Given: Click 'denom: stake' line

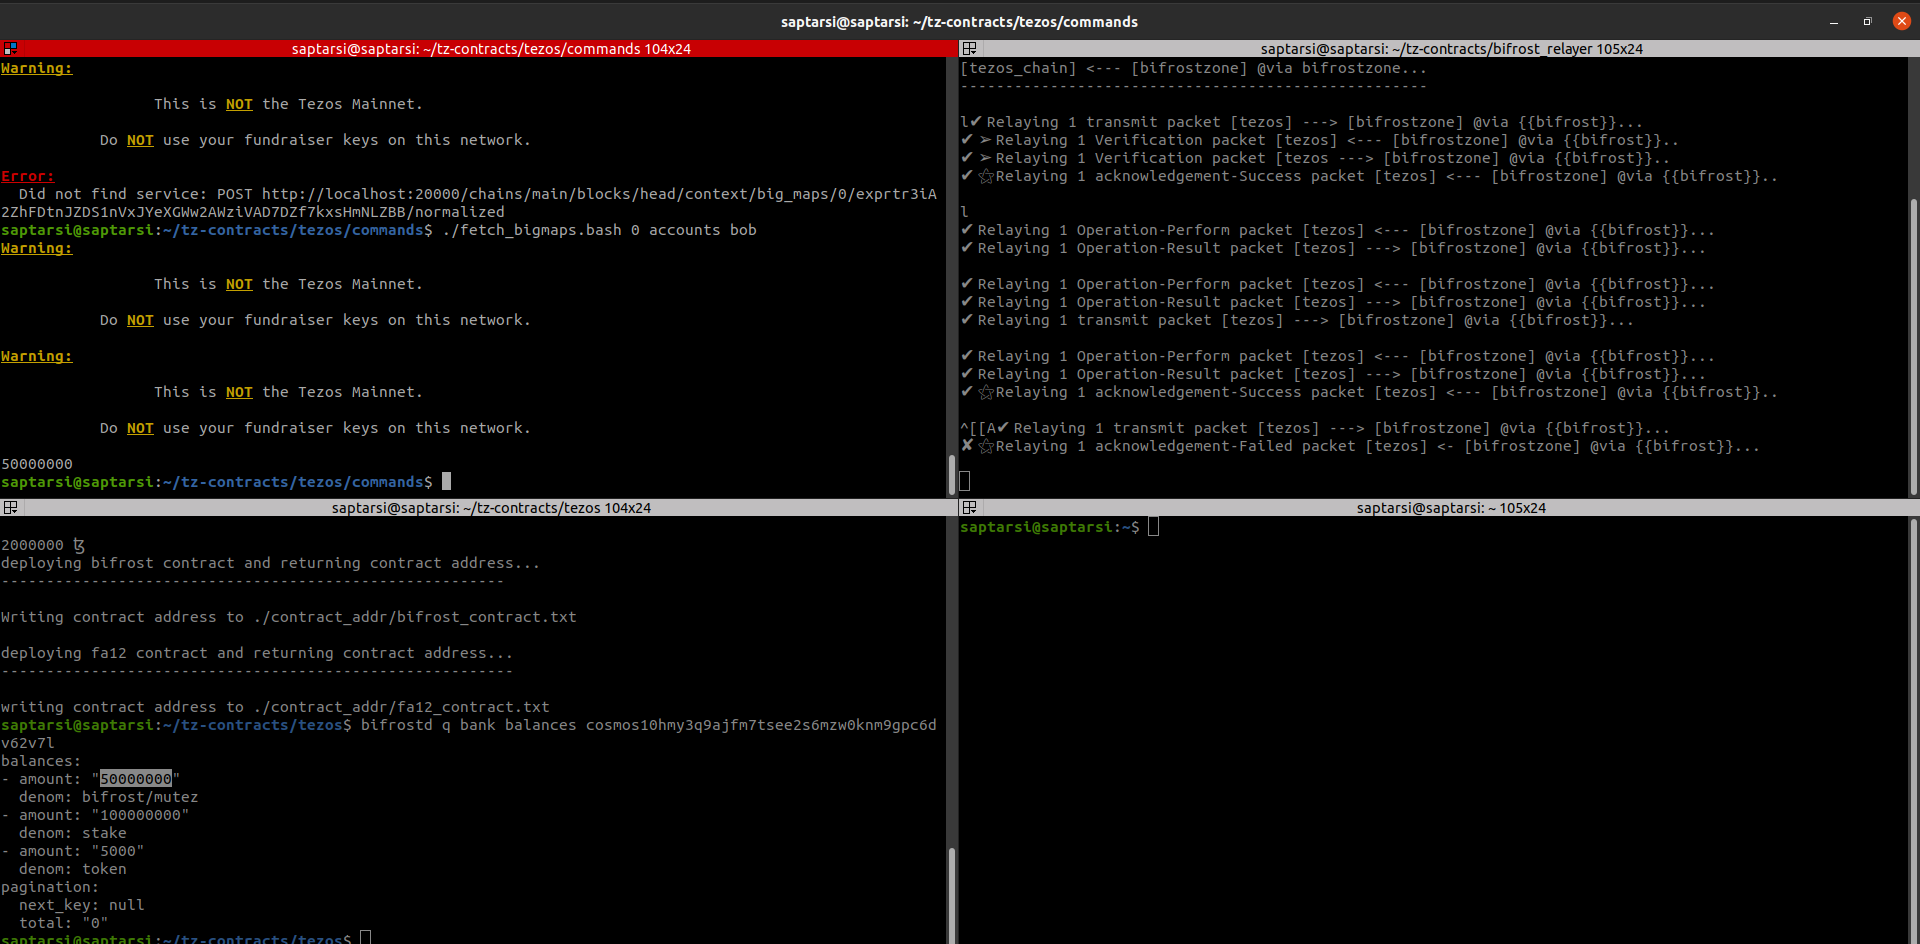Looking at the screenshot, I should [72, 833].
